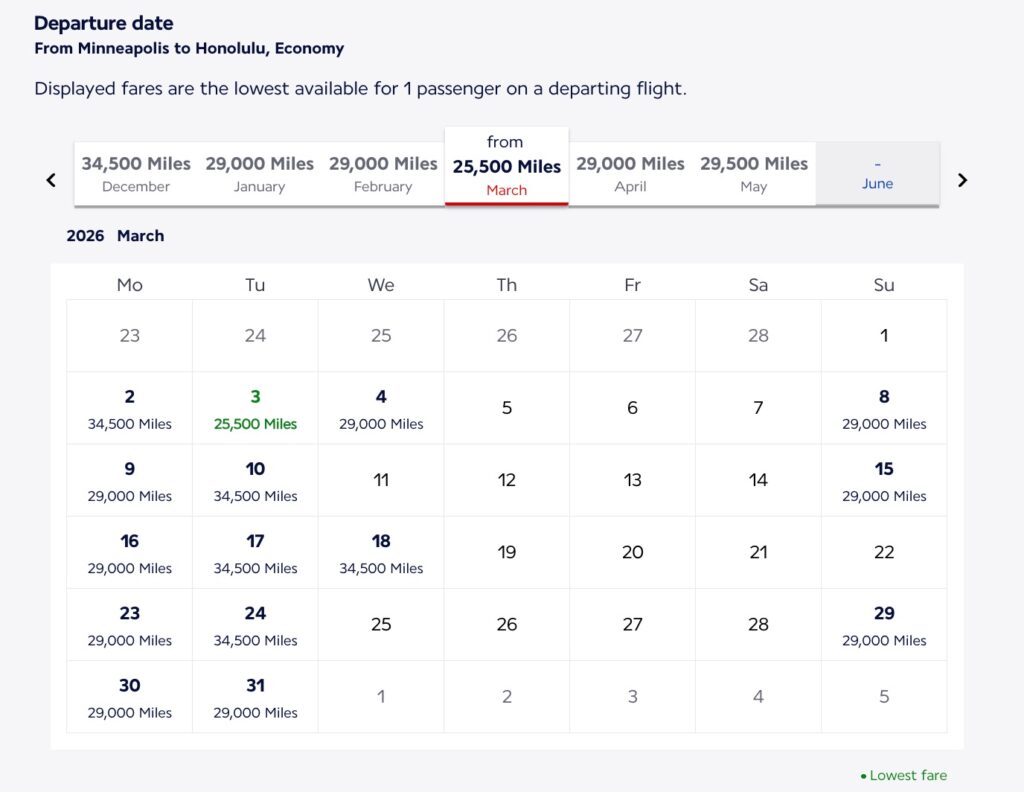Choose departure date March 4
1024x792 pixels.
pos(381,409)
